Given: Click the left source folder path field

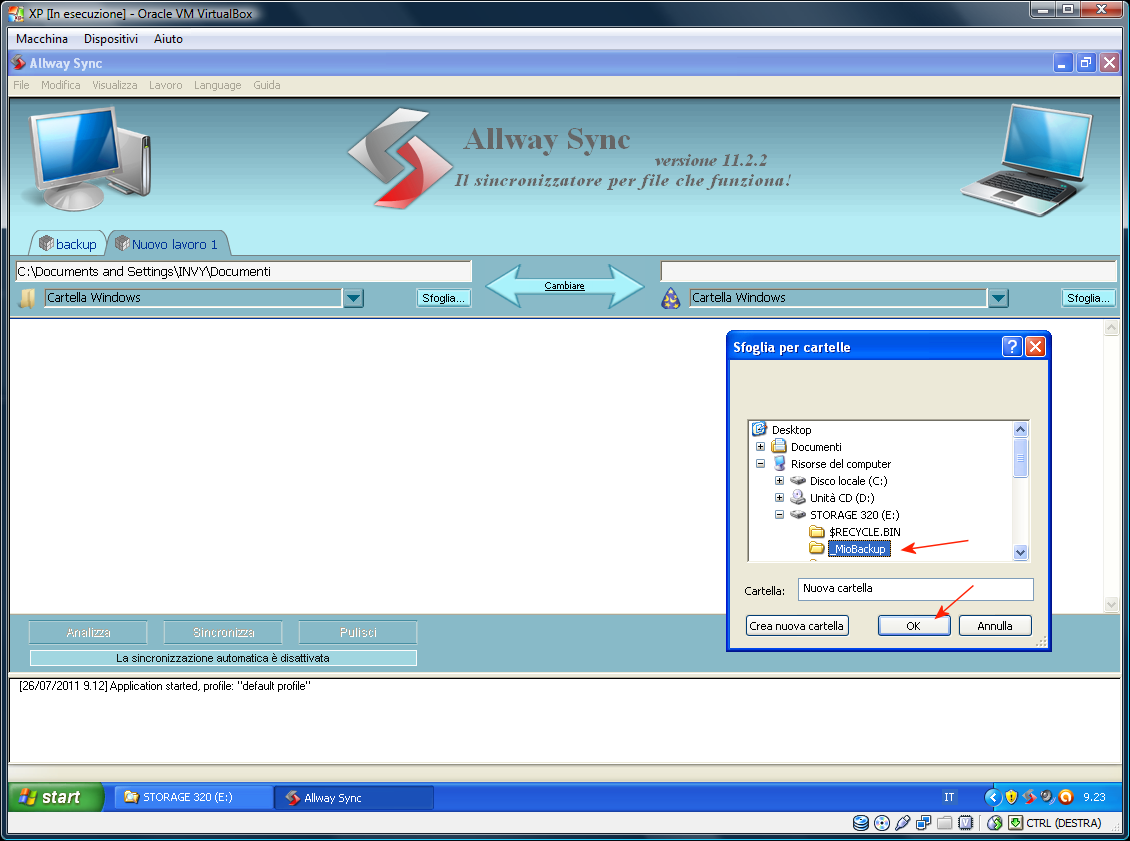Looking at the screenshot, I should (244, 272).
